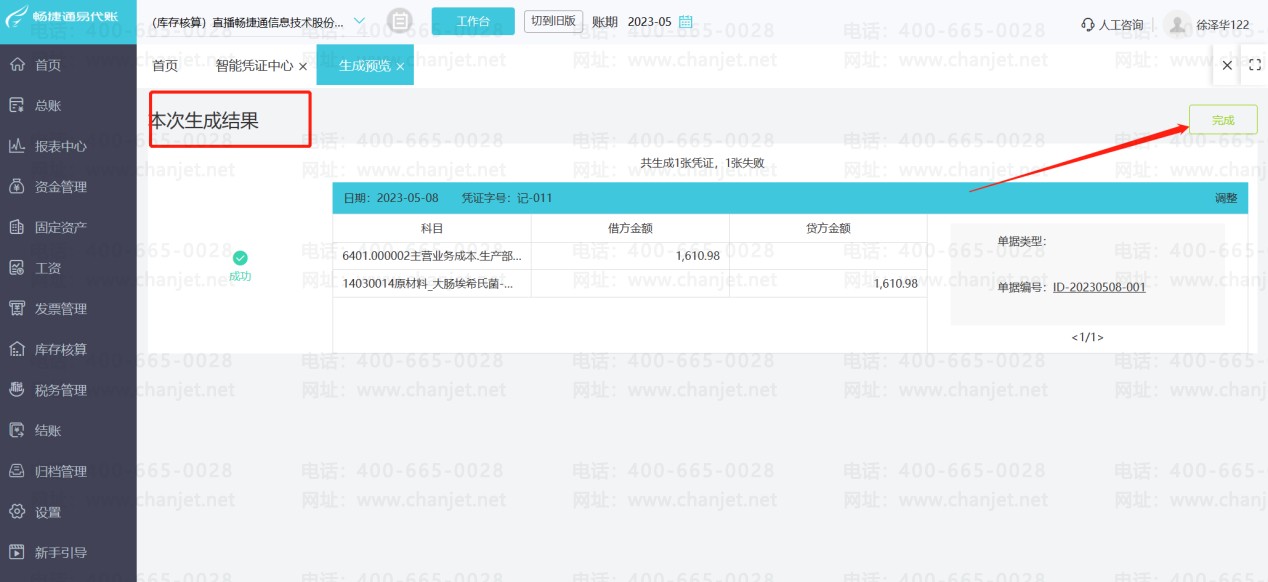Click 调整 in the voucher header
The width and height of the screenshot is (1268, 582).
pos(1225,198)
